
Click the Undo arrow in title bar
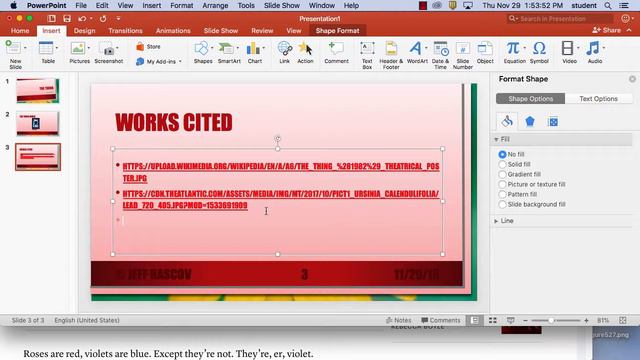[82, 18]
